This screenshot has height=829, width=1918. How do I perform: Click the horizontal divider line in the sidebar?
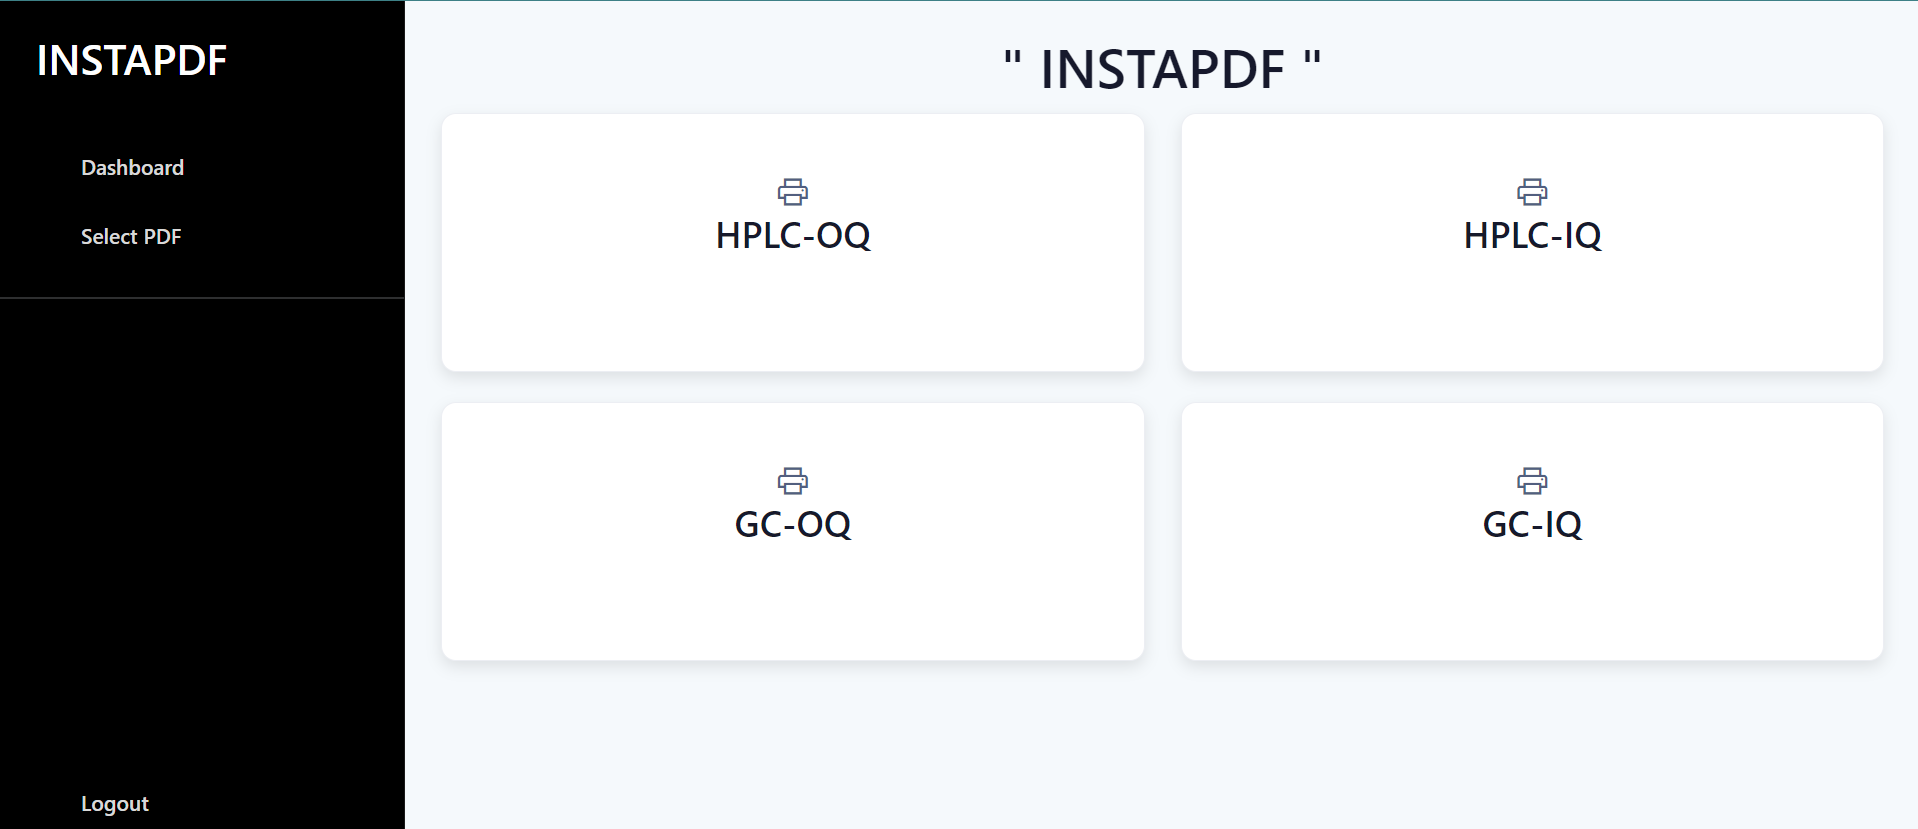click(202, 298)
